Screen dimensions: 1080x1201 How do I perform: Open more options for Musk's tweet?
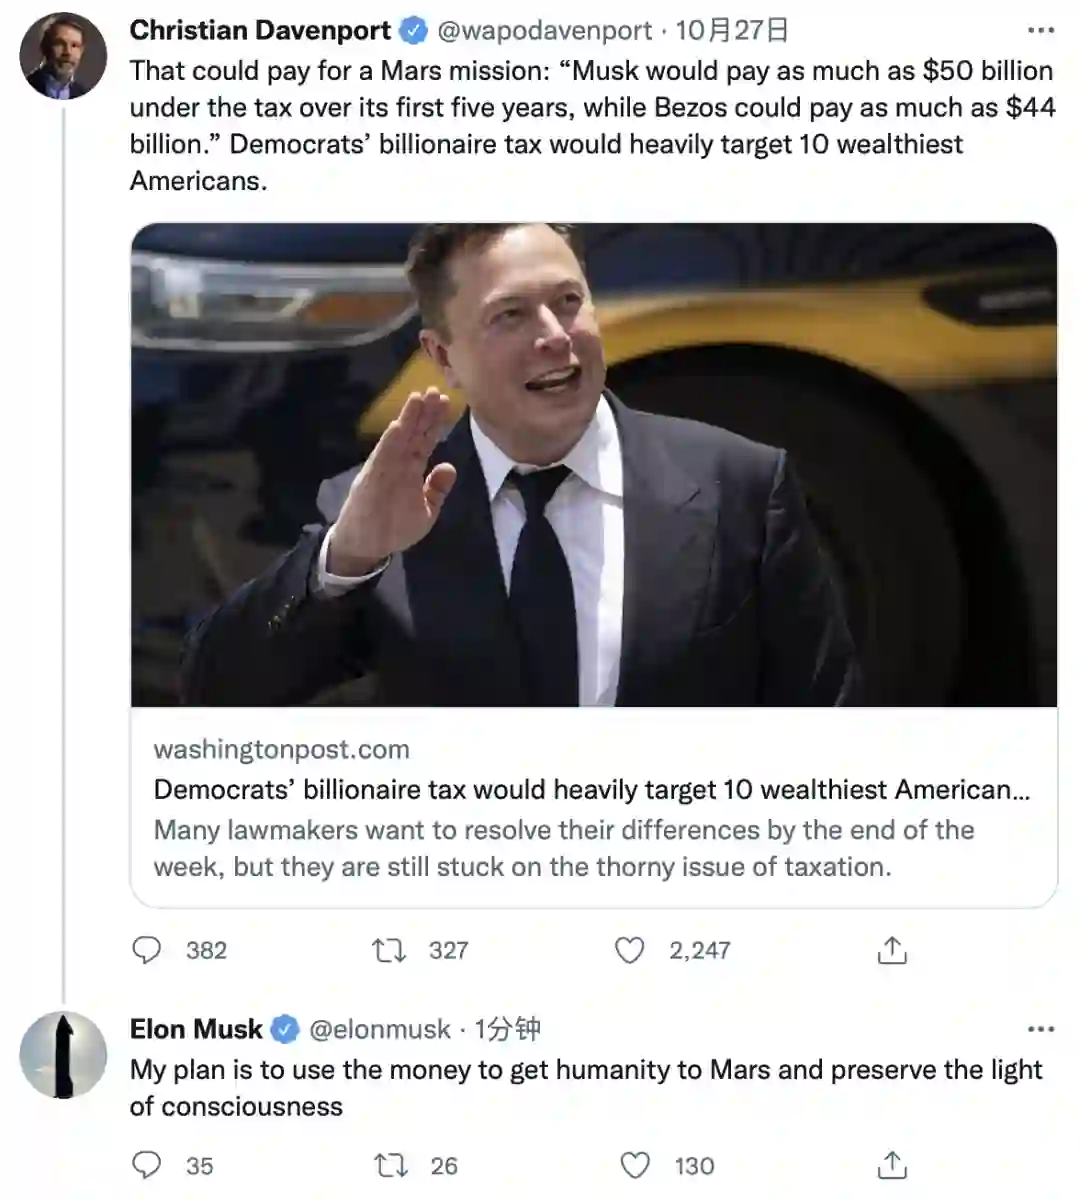pyautogui.click(x=1041, y=1029)
